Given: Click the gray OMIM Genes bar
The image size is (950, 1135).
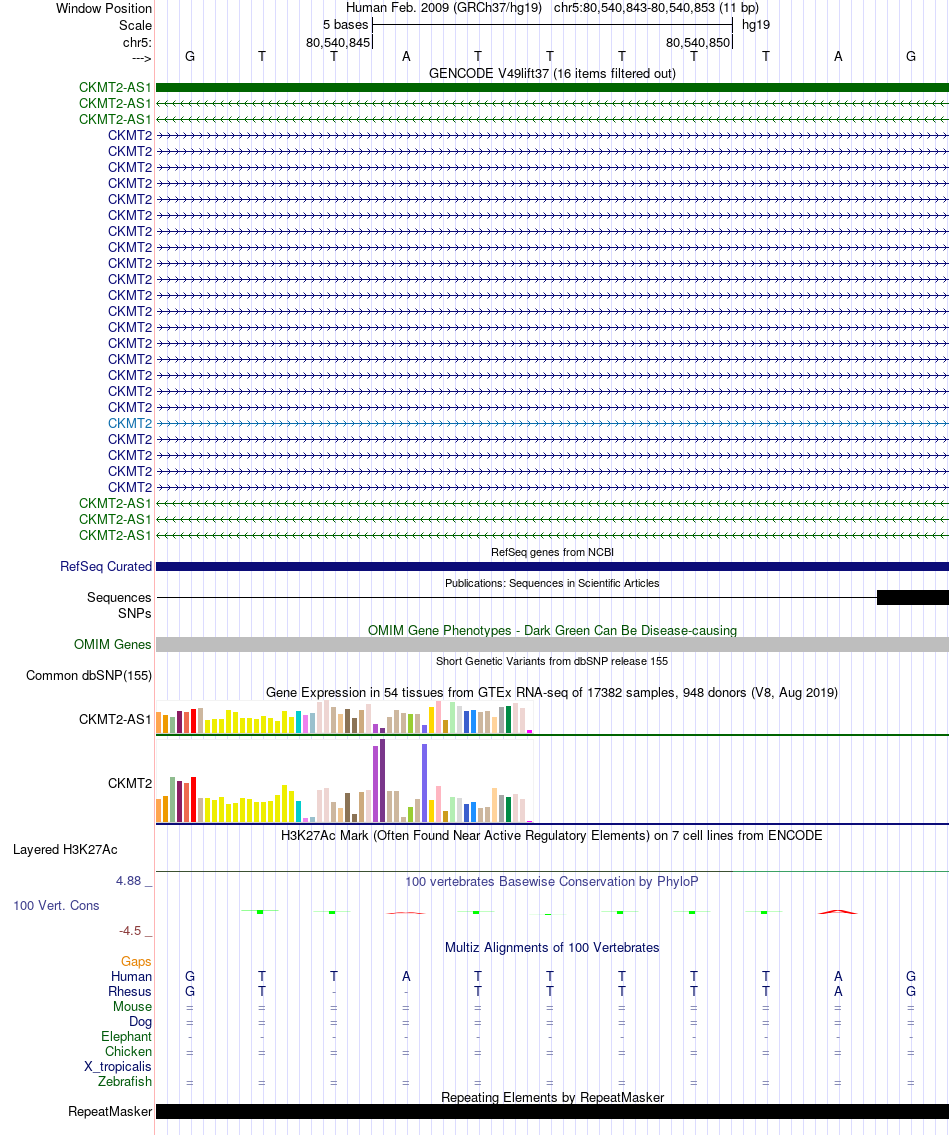Looking at the screenshot, I should pos(552,644).
